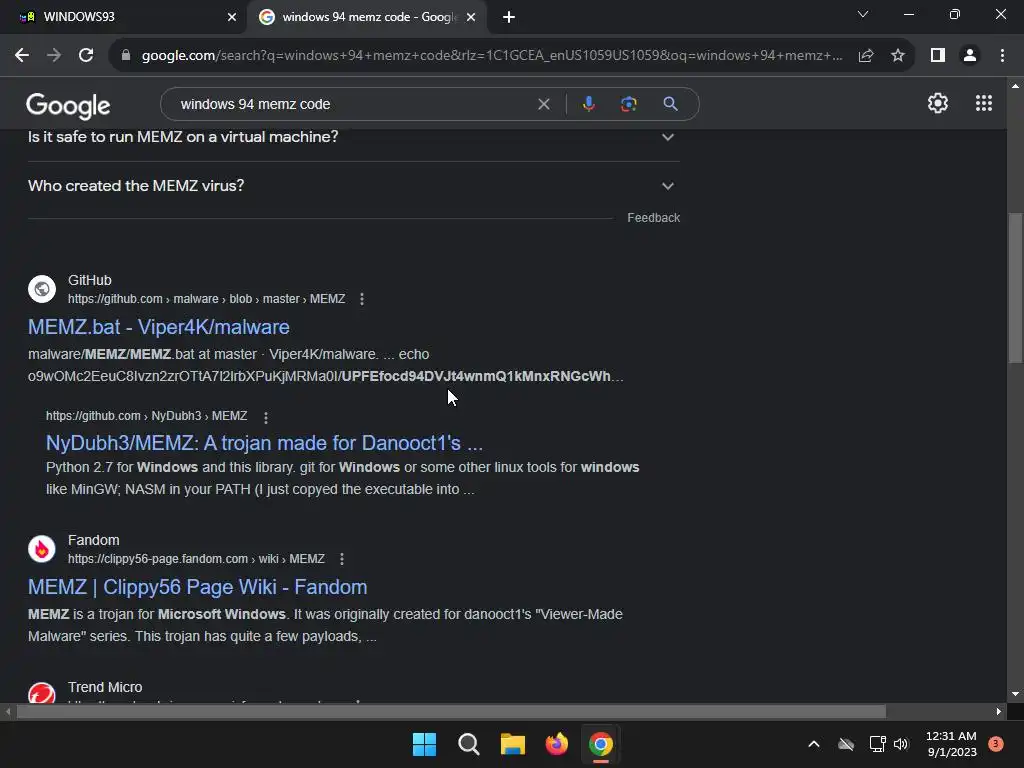Open more options for GitHub MEMZ.bat result
The image size is (1024, 768).
click(x=362, y=299)
